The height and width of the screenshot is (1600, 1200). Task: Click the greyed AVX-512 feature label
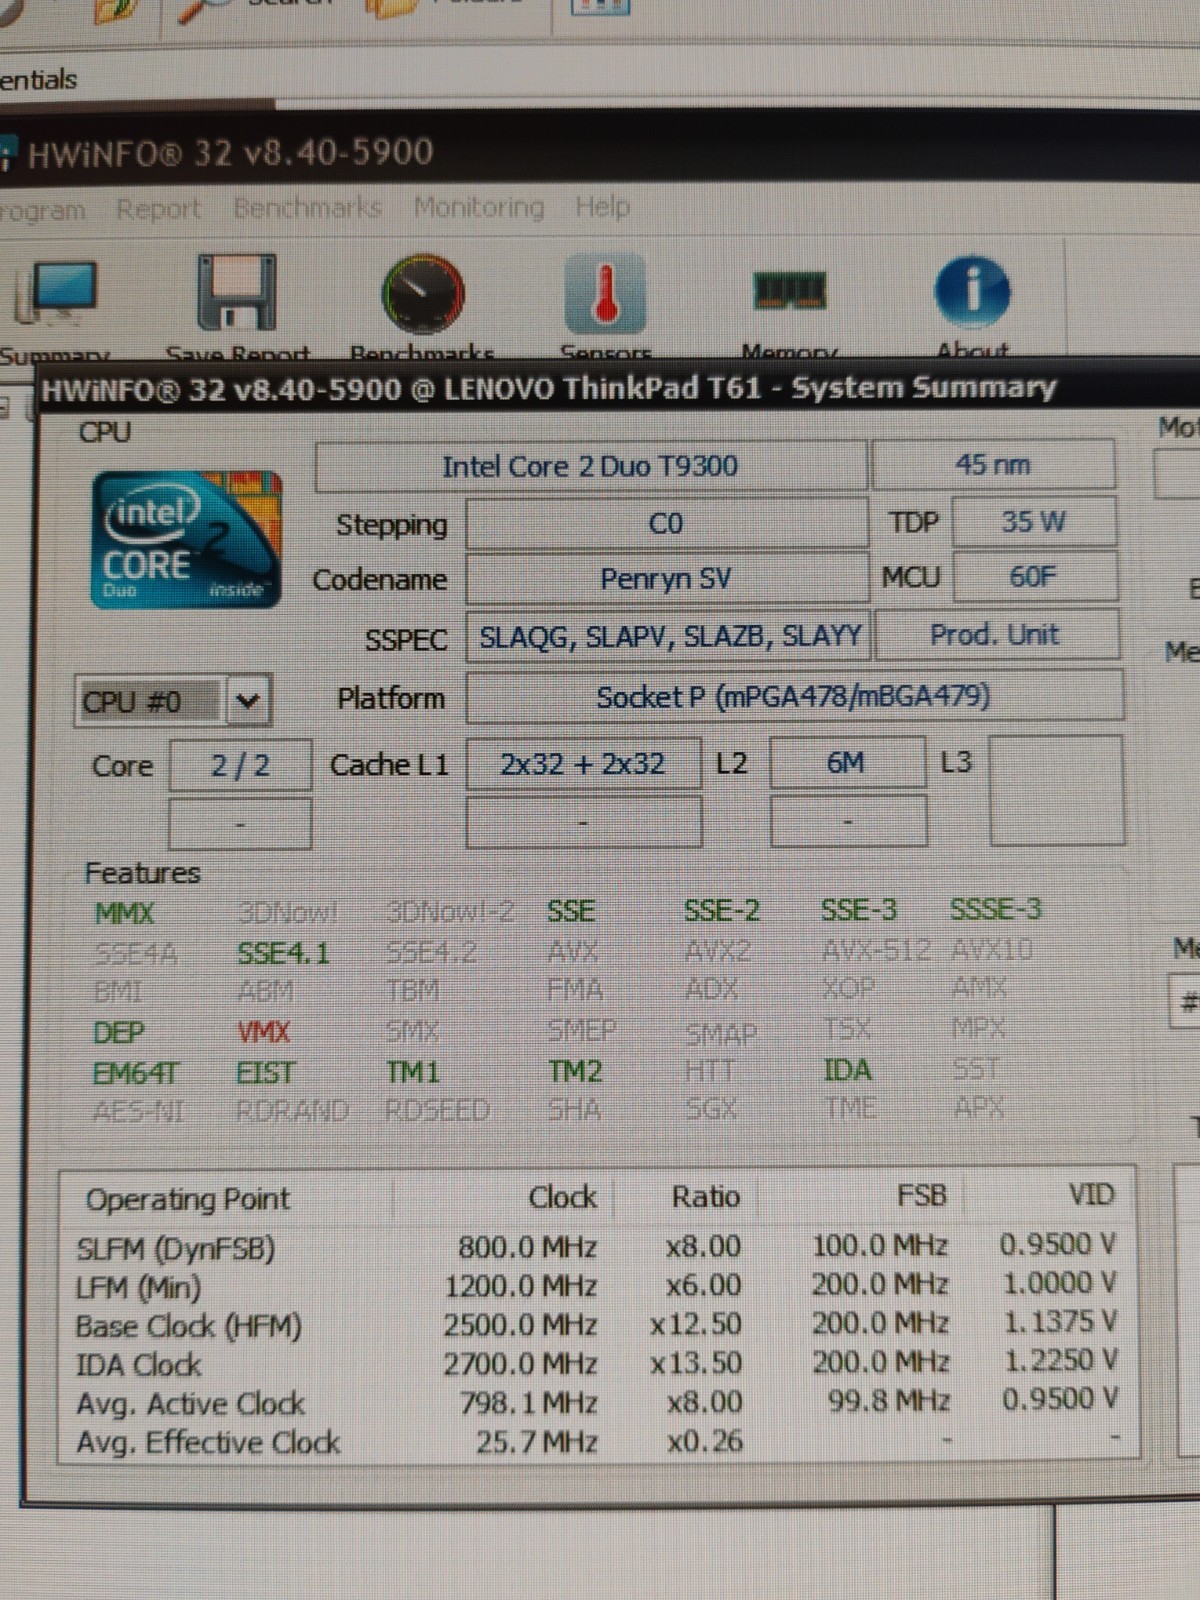coord(876,949)
